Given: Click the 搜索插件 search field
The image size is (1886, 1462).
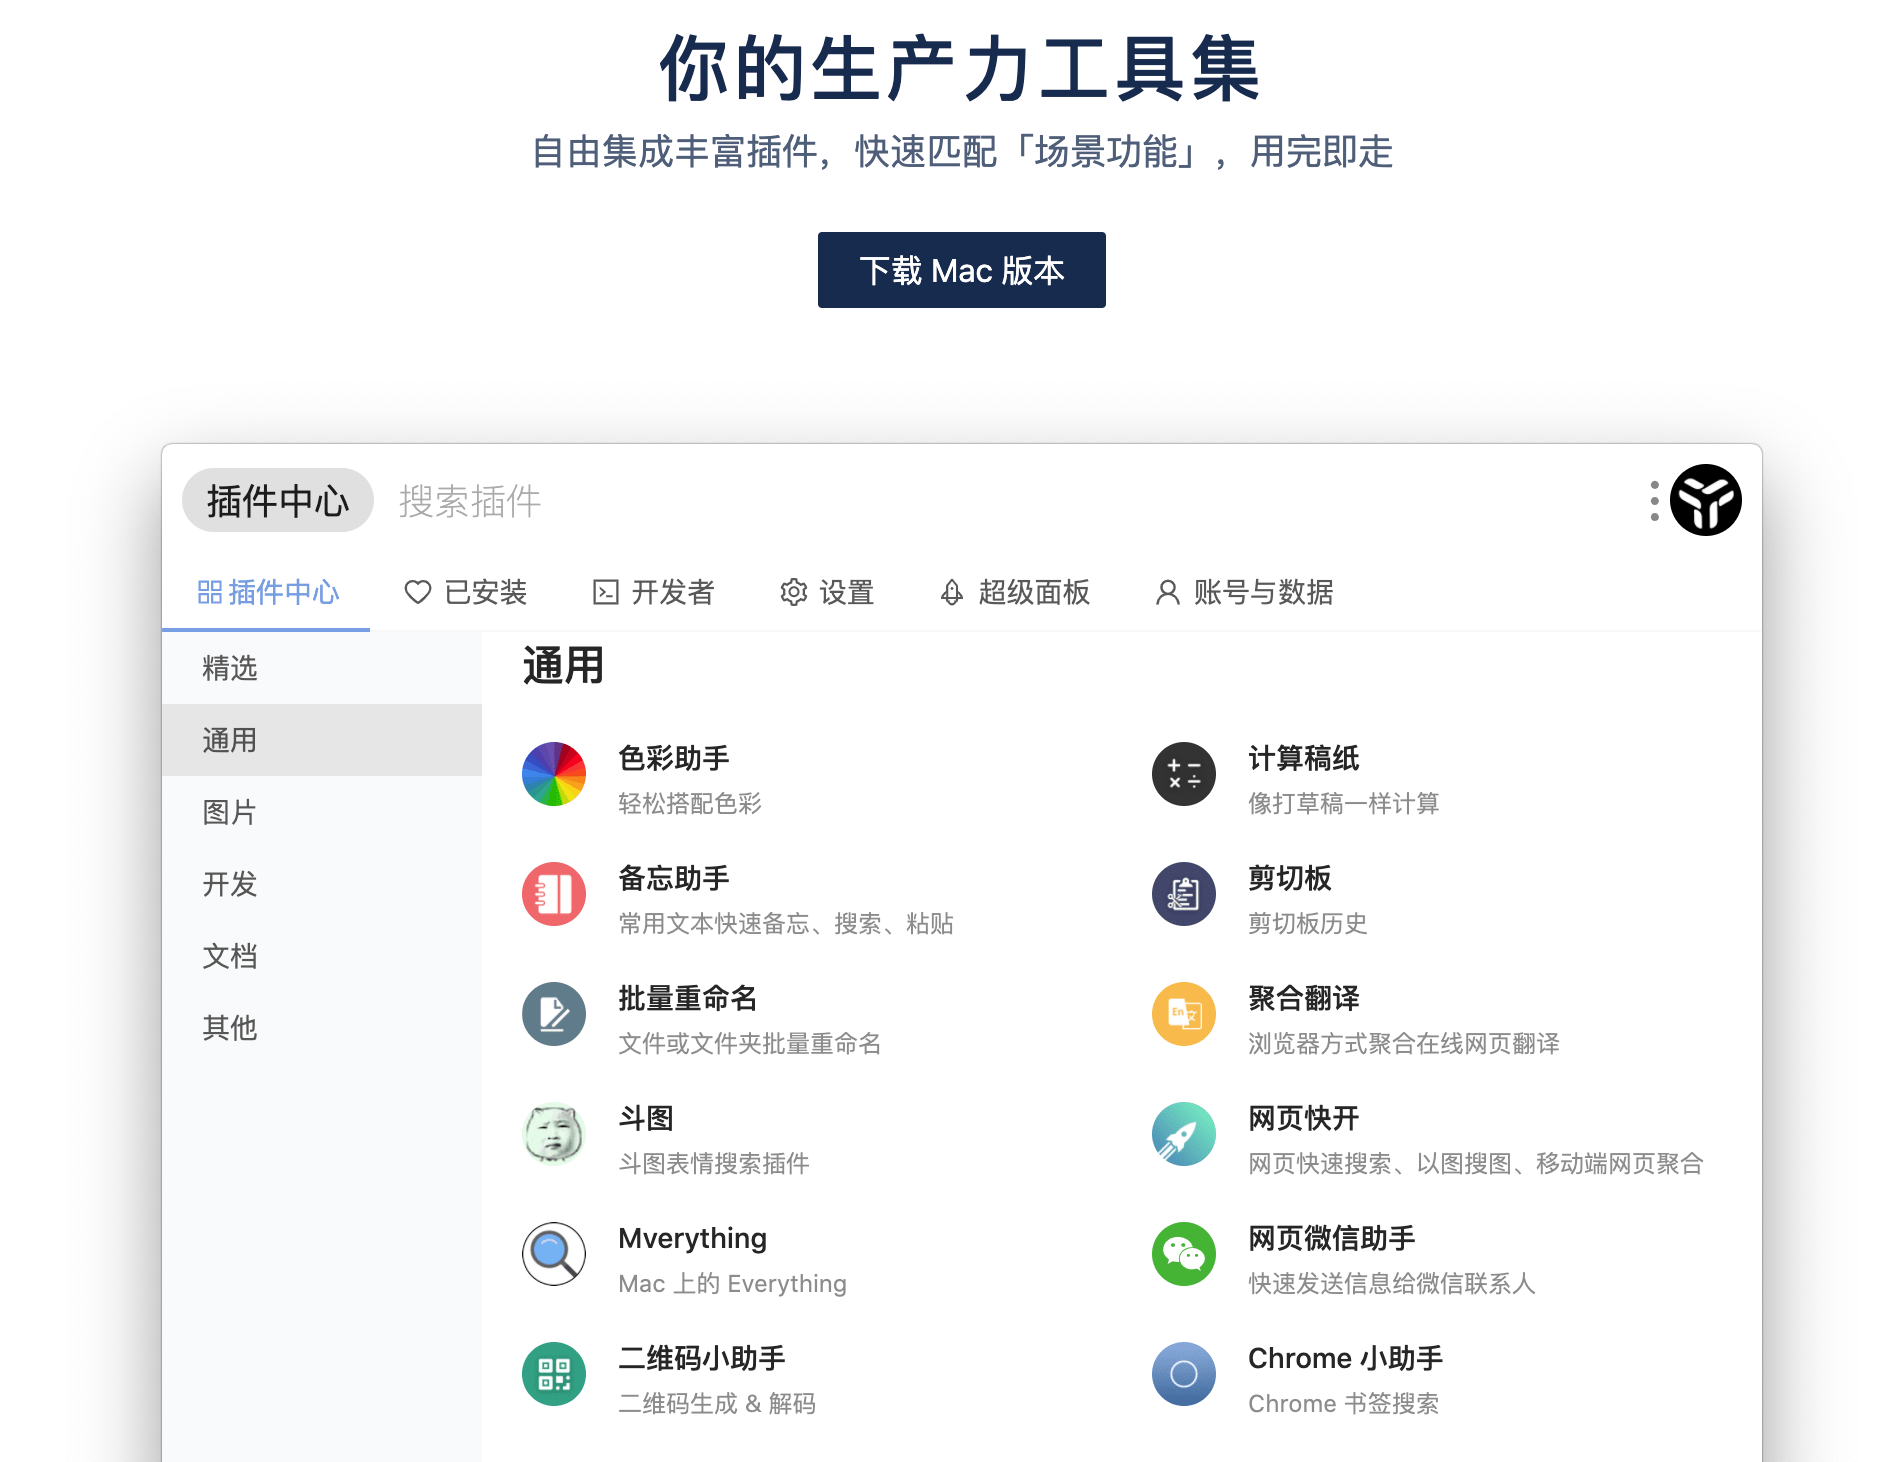Looking at the screenshot, I should [x=470, y=501].
